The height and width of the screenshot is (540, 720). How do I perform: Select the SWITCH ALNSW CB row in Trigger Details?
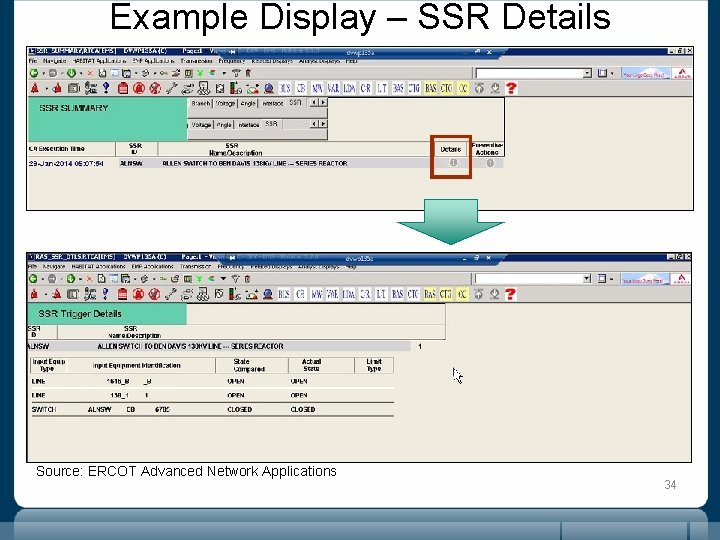pos(212,409)
